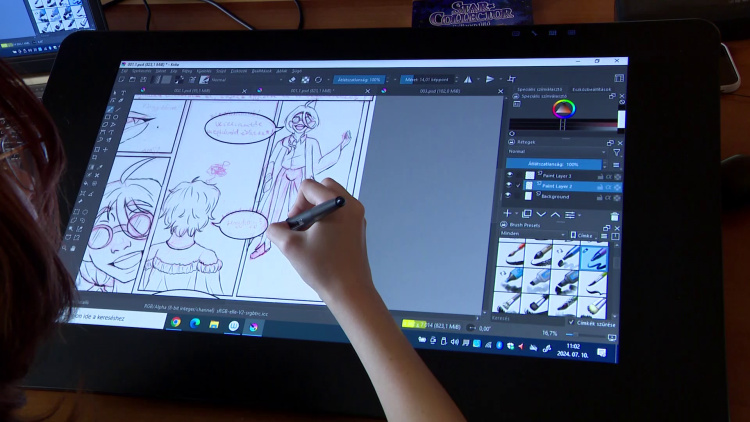The width and height of the screenshot is (750, 422).
Task: Expand the Minden brush tag dropdown
Action: point(530,235)
